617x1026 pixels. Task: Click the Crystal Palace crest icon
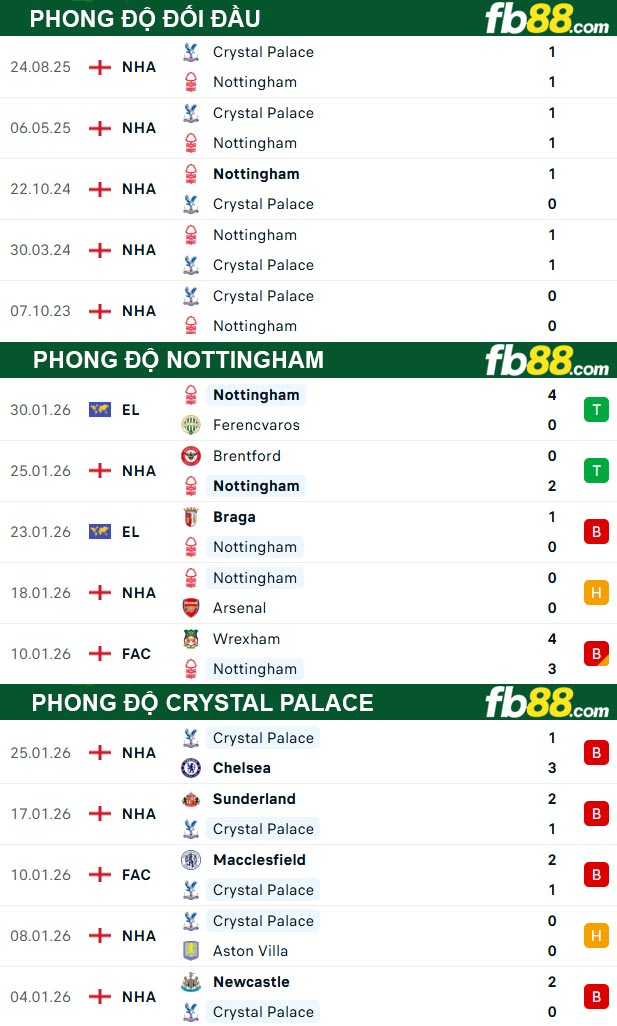191,52
